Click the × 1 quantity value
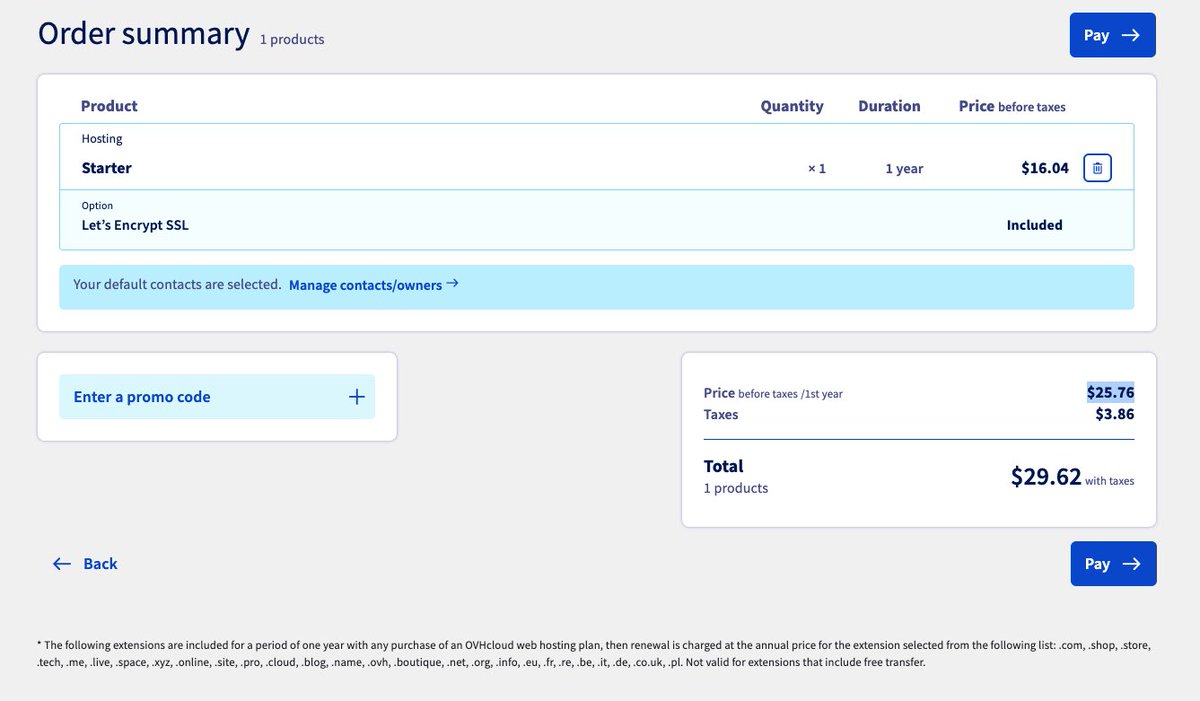 (817, 168)
